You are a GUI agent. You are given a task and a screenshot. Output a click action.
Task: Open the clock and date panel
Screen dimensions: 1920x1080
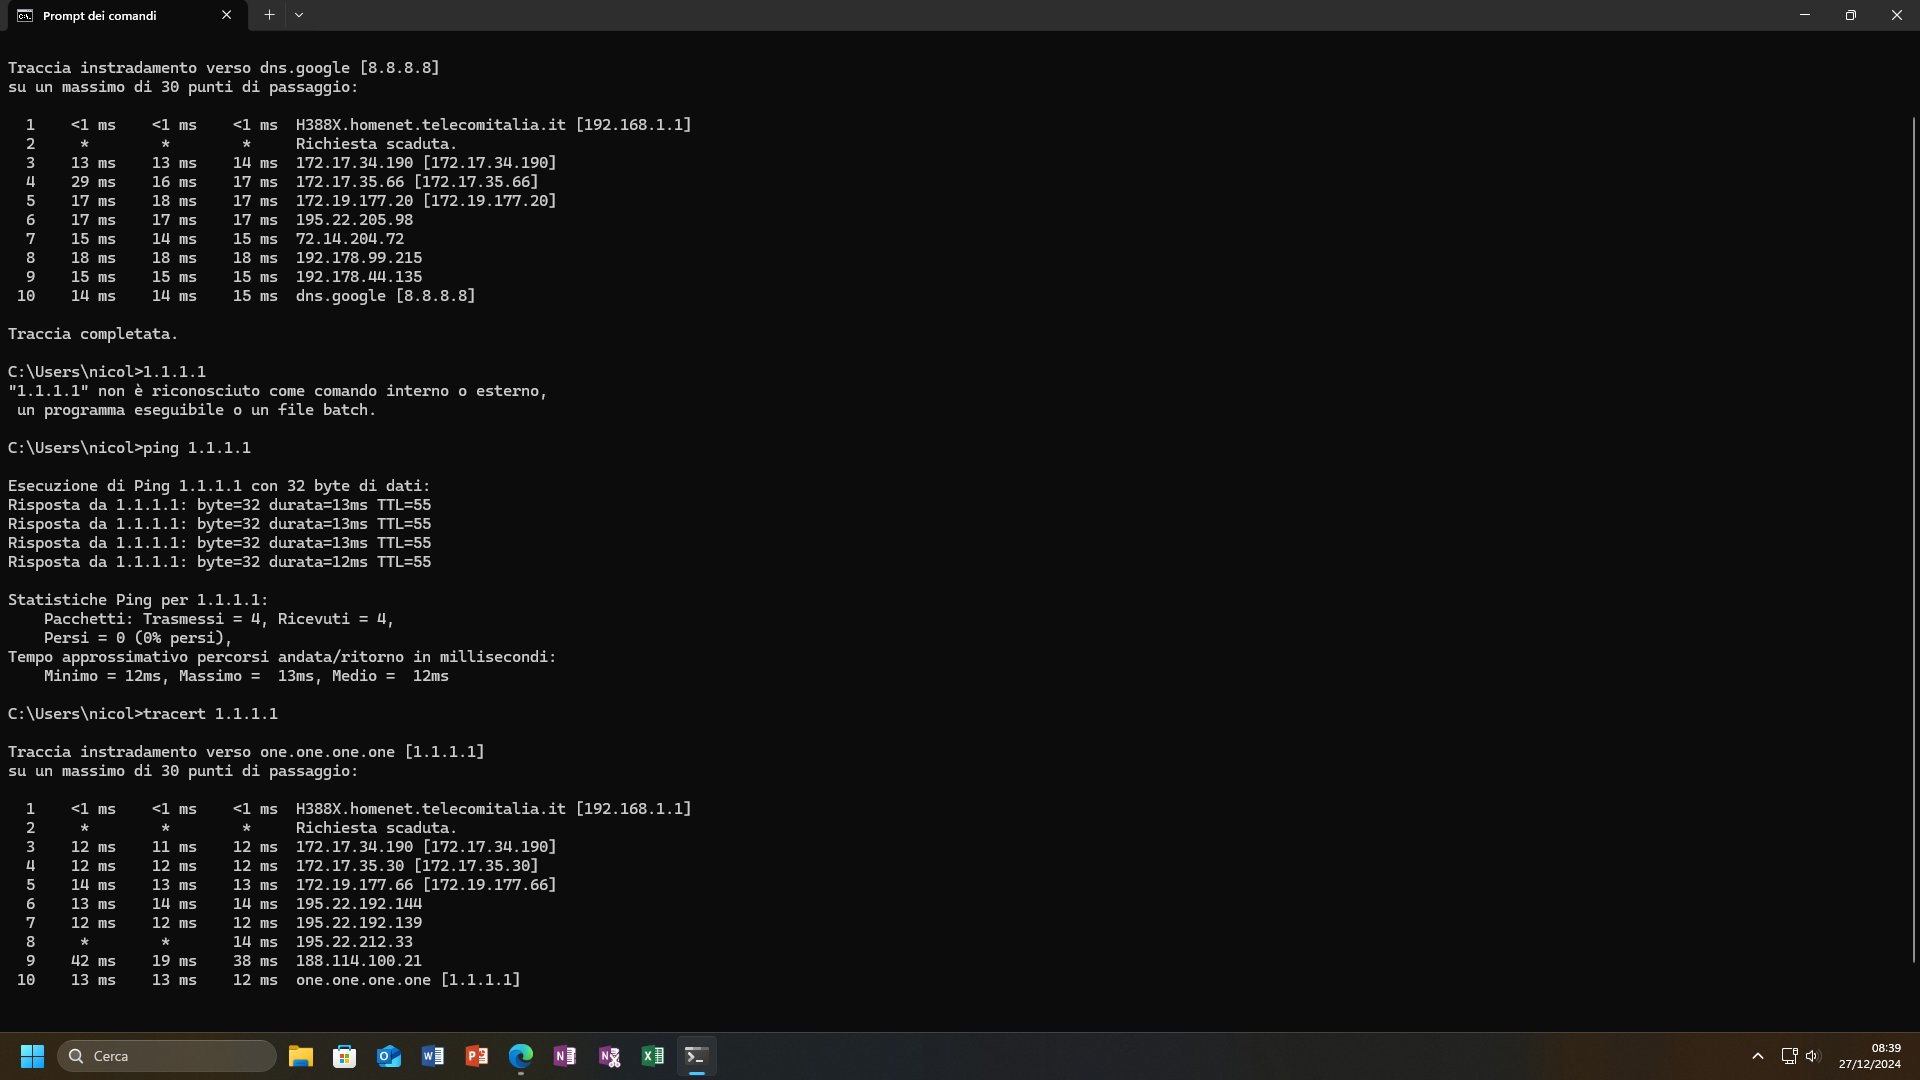1869,1056
